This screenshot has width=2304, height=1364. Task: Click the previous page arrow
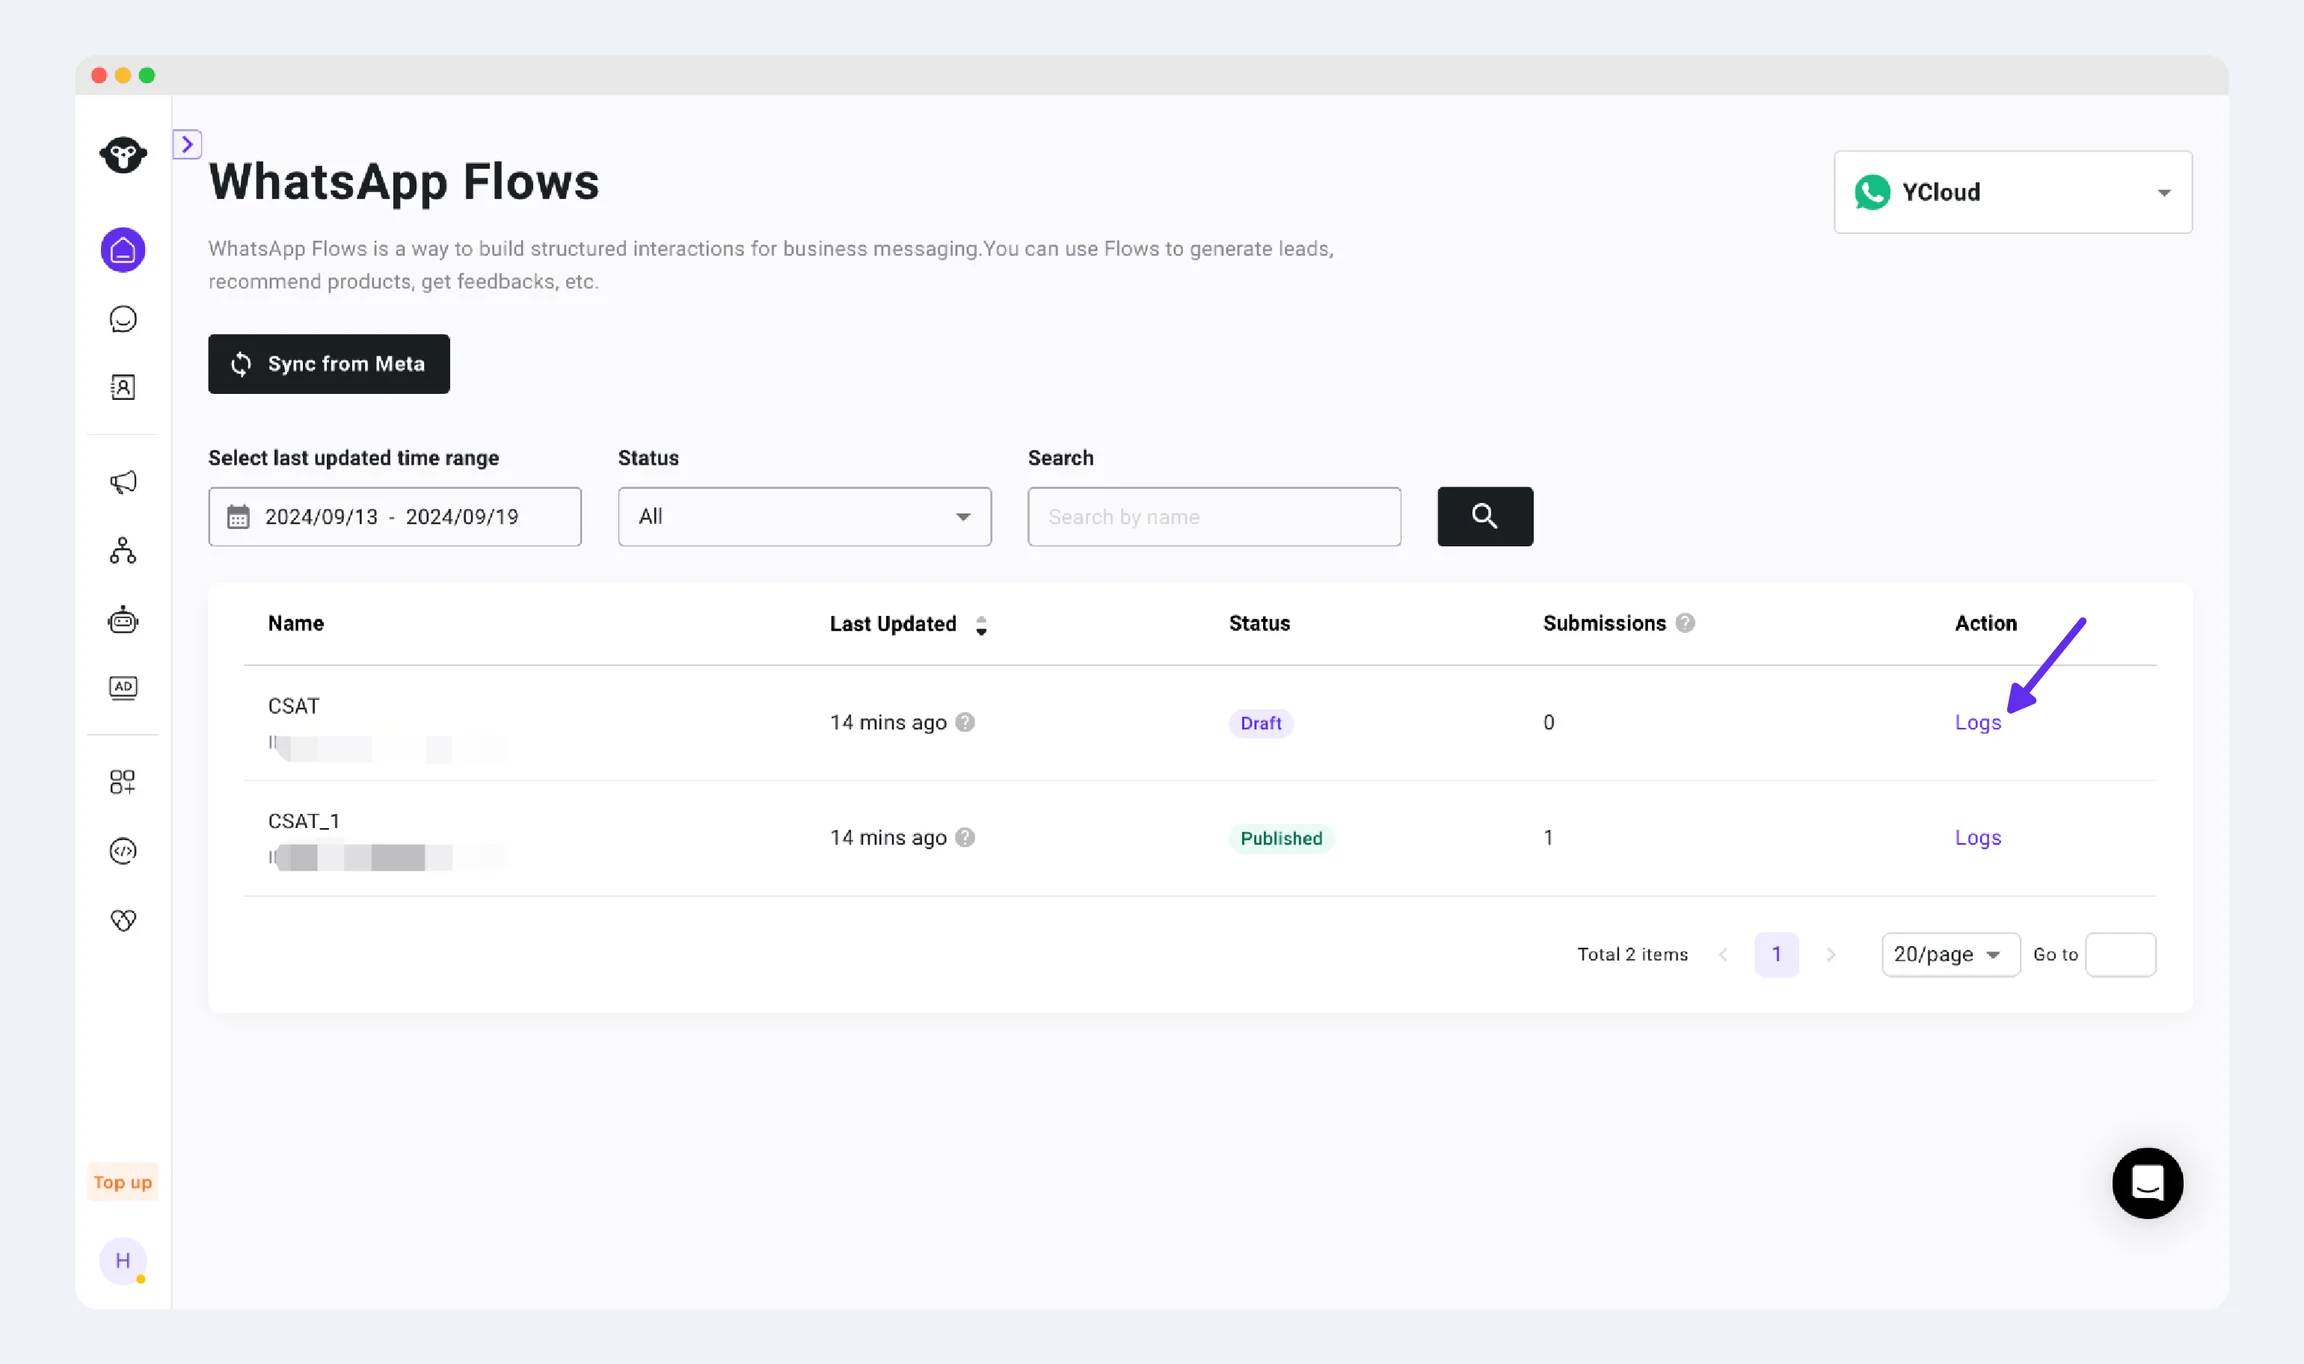coord(1723,955)
